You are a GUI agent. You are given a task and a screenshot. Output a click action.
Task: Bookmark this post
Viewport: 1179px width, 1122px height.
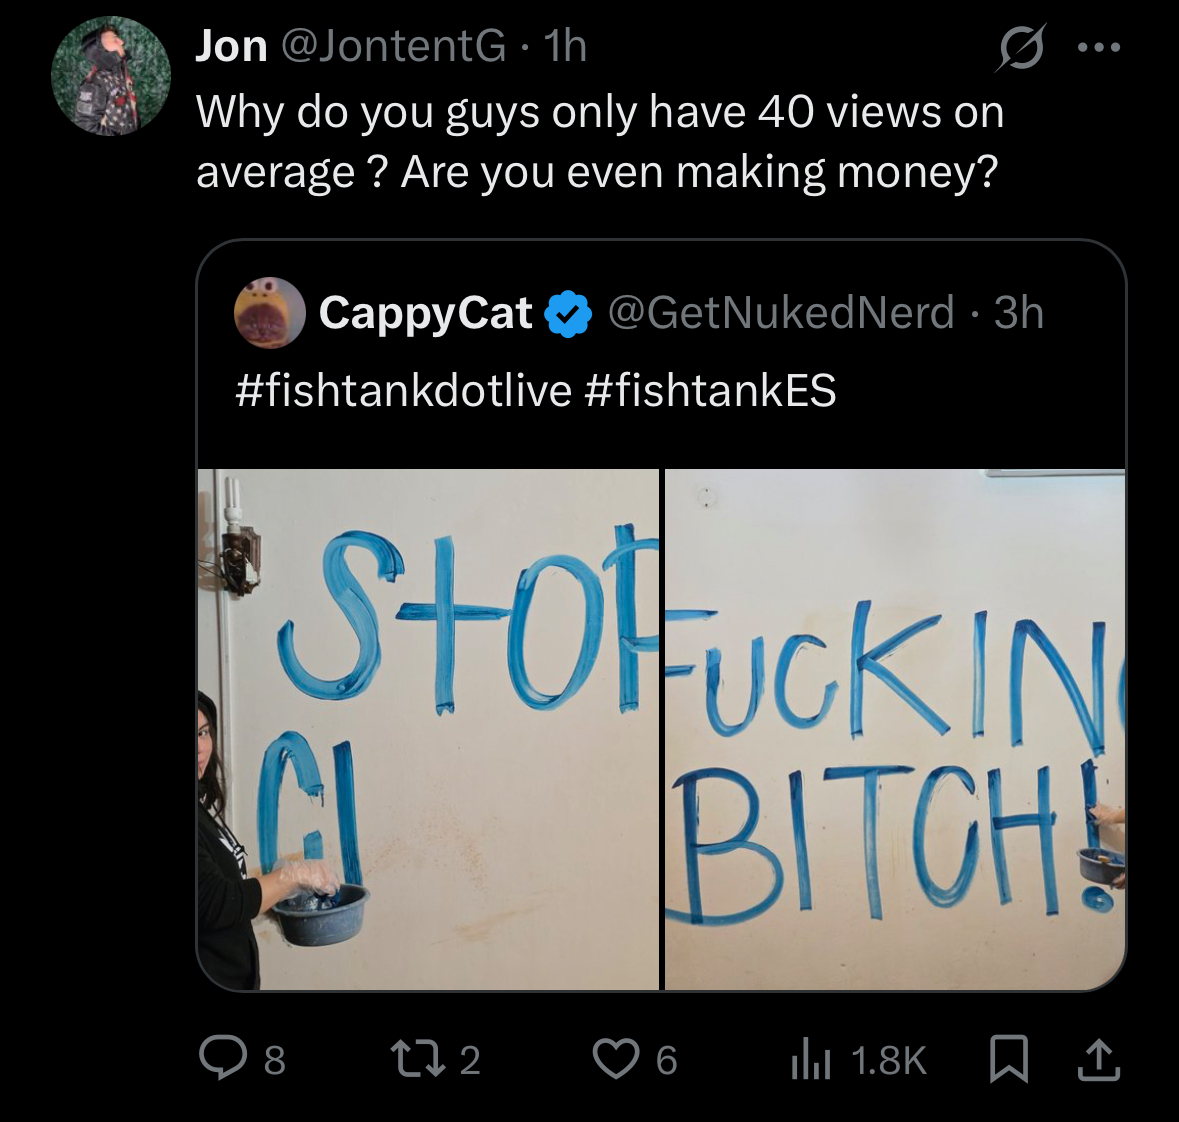(1008, 1059)
